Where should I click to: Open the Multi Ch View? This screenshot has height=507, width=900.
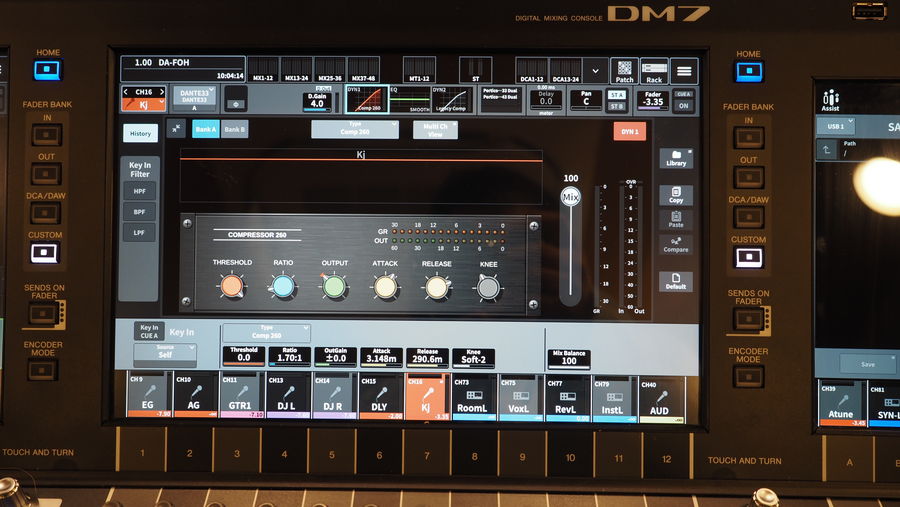point(435,129)
